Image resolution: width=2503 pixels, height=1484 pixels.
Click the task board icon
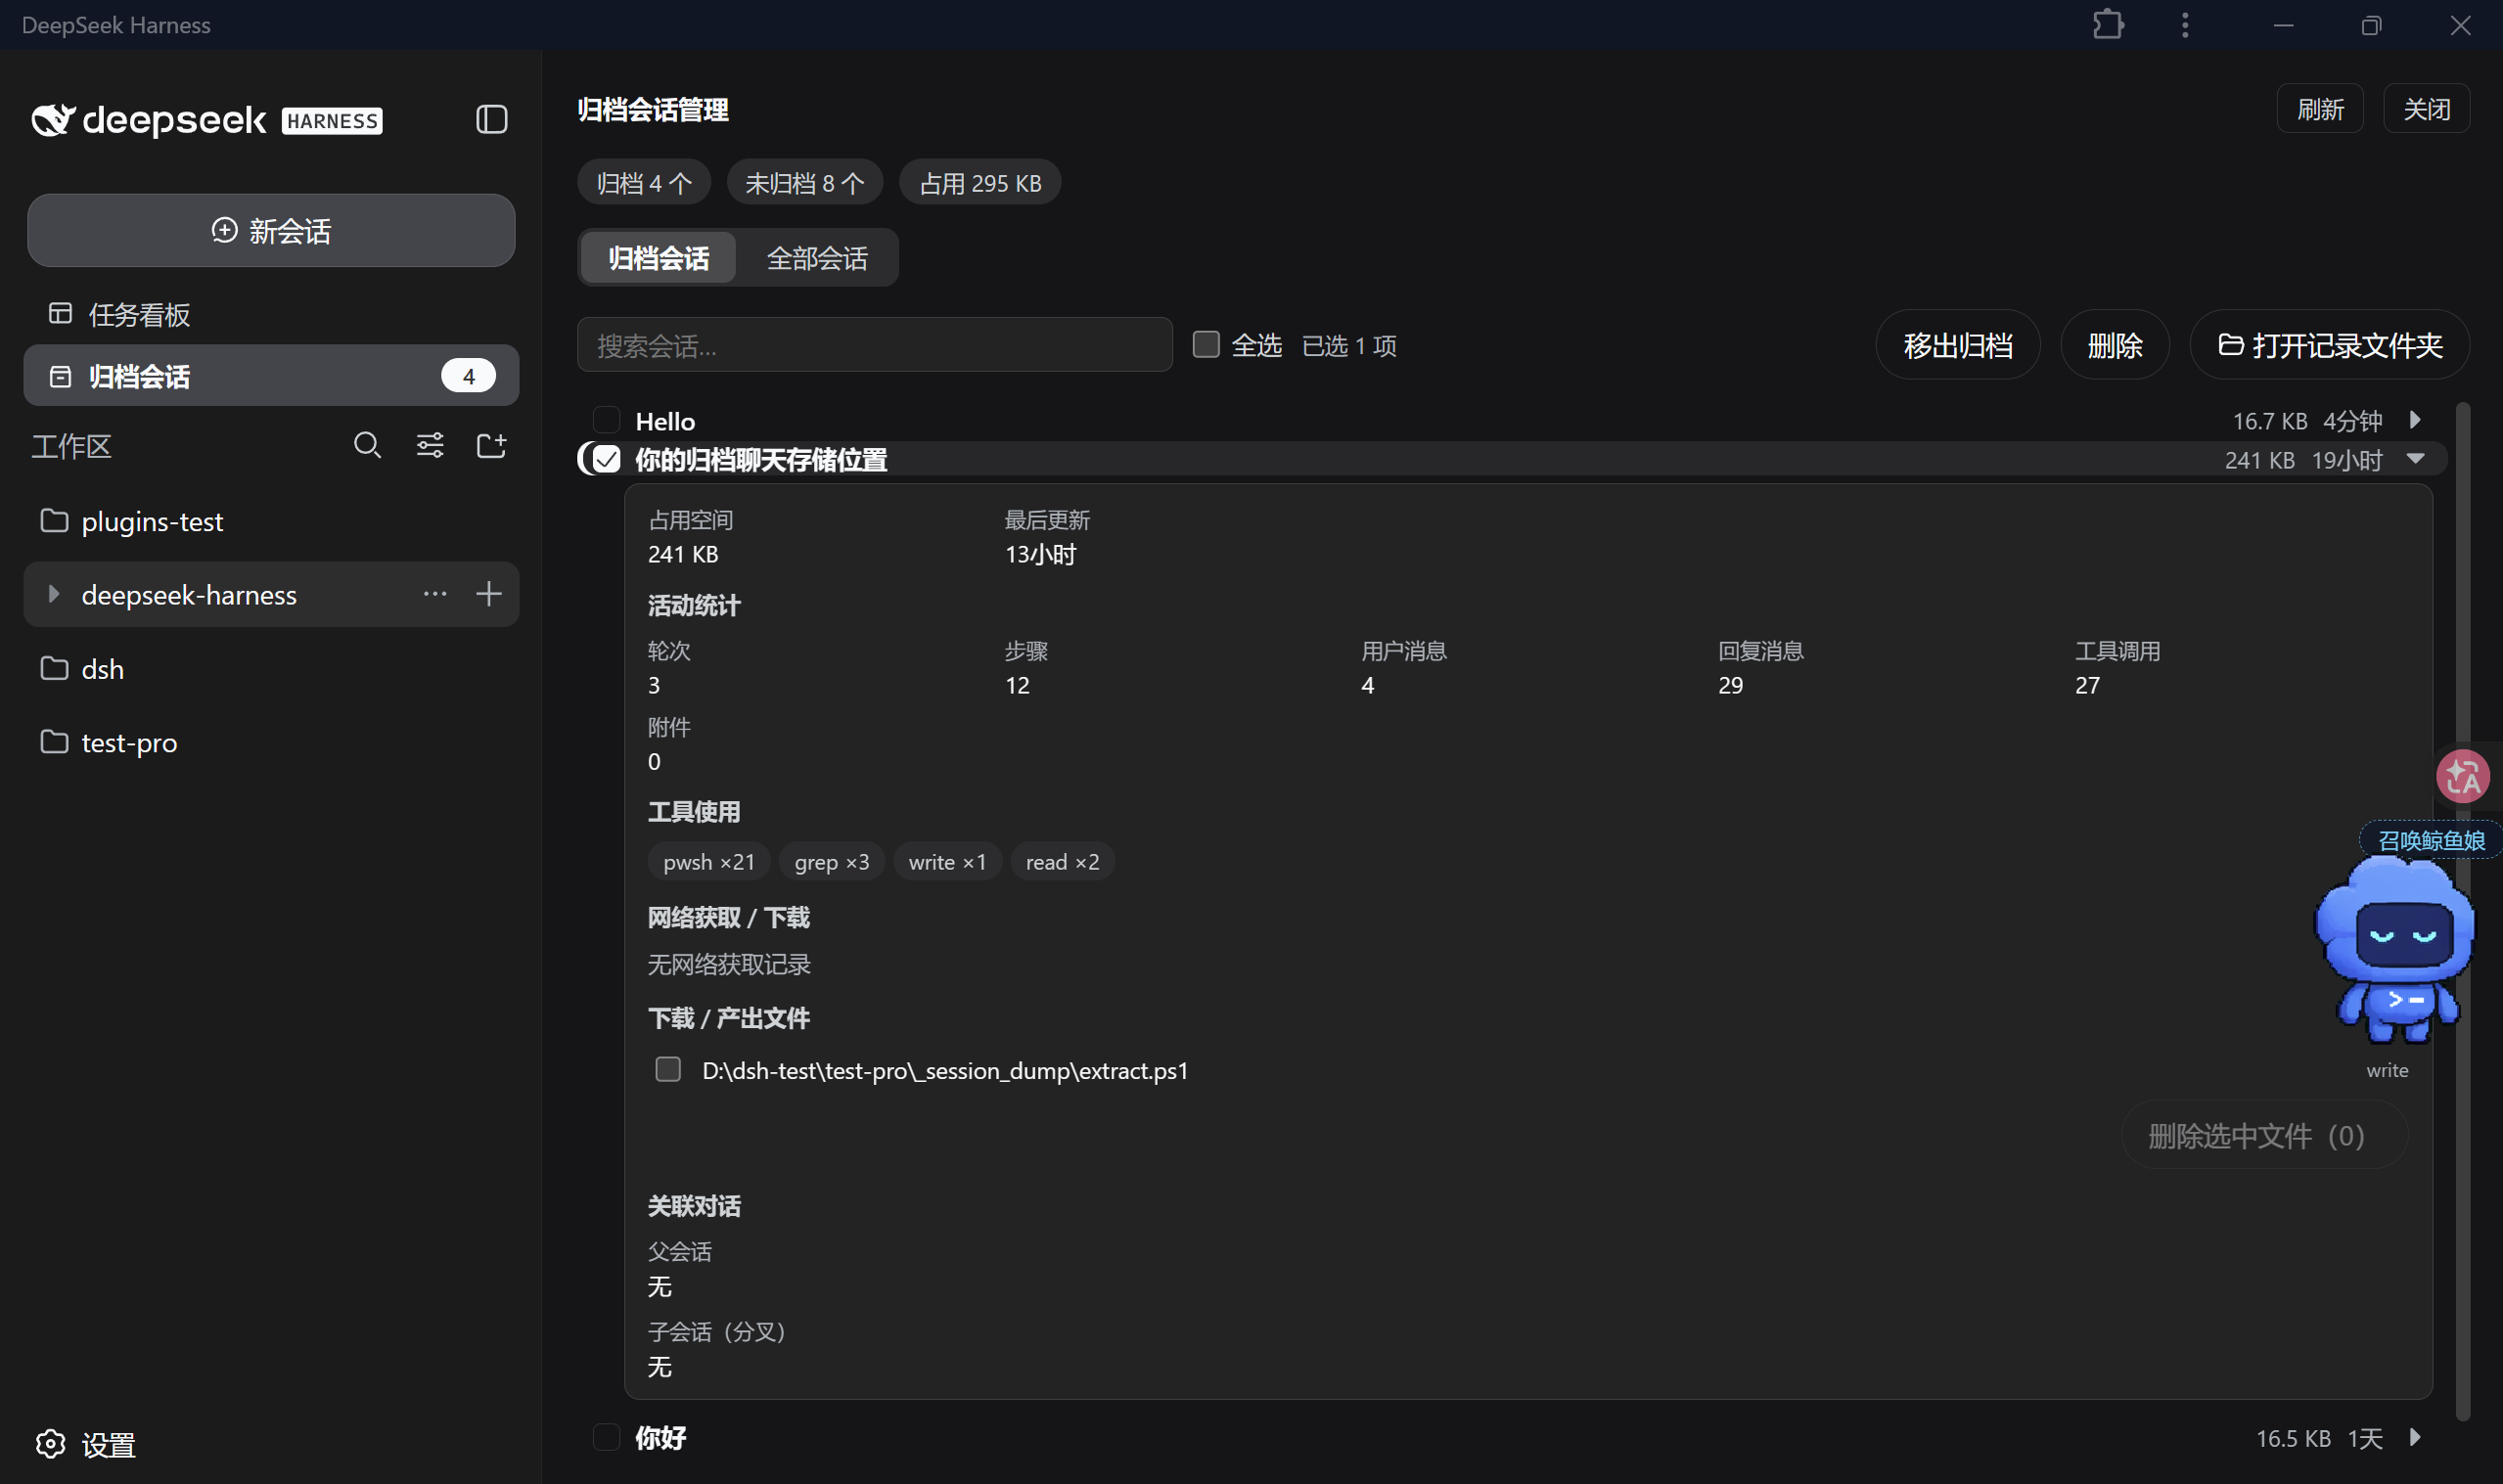point(60,314)
